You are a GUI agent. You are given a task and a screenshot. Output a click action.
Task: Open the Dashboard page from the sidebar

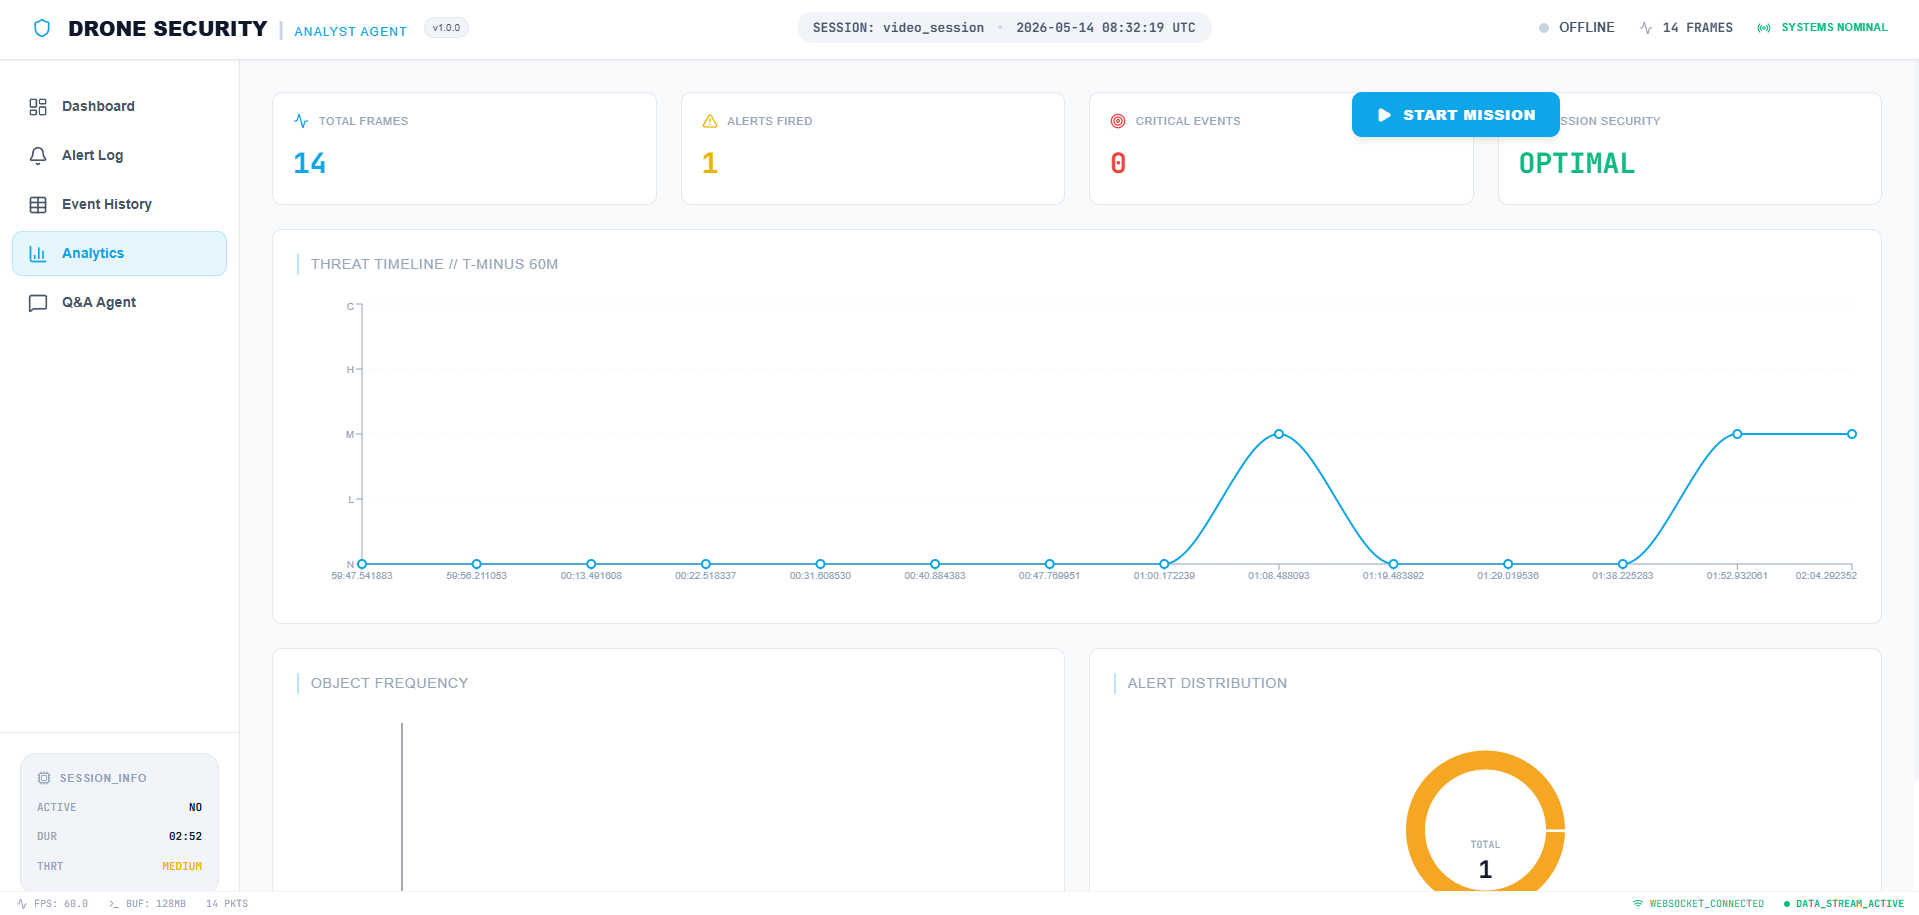(119, 106)
